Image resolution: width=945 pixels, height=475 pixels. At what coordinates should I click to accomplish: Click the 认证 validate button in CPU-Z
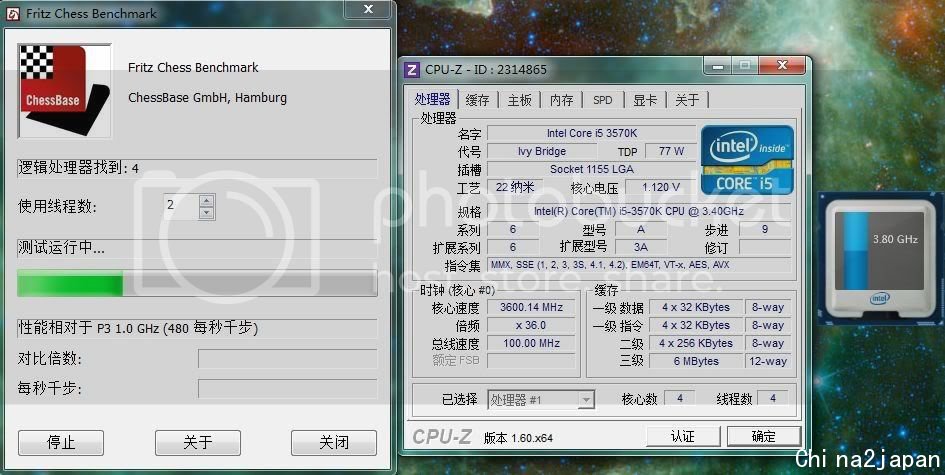tap(683, 436)
